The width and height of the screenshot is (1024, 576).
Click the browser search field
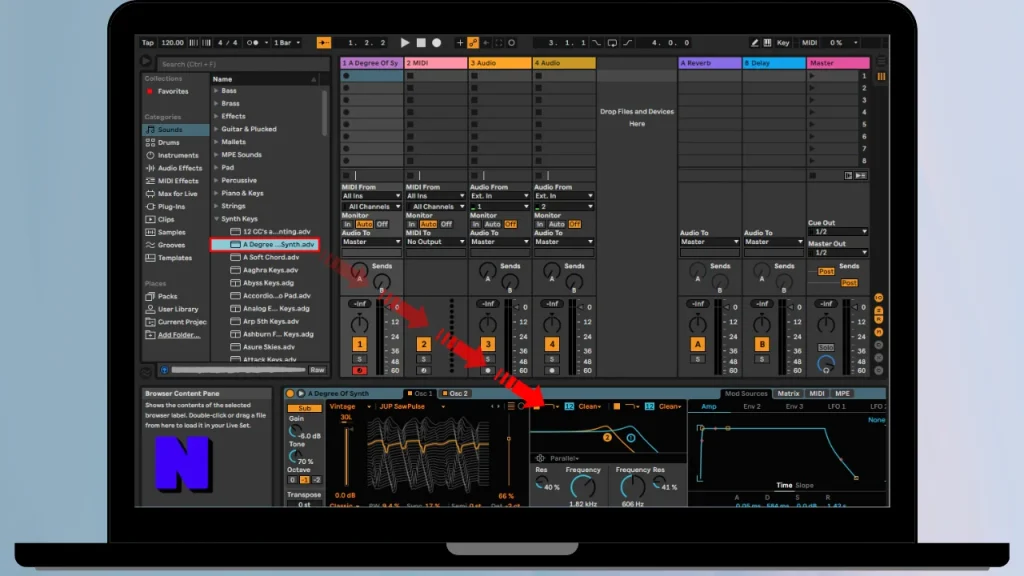[x=242, y=64]
